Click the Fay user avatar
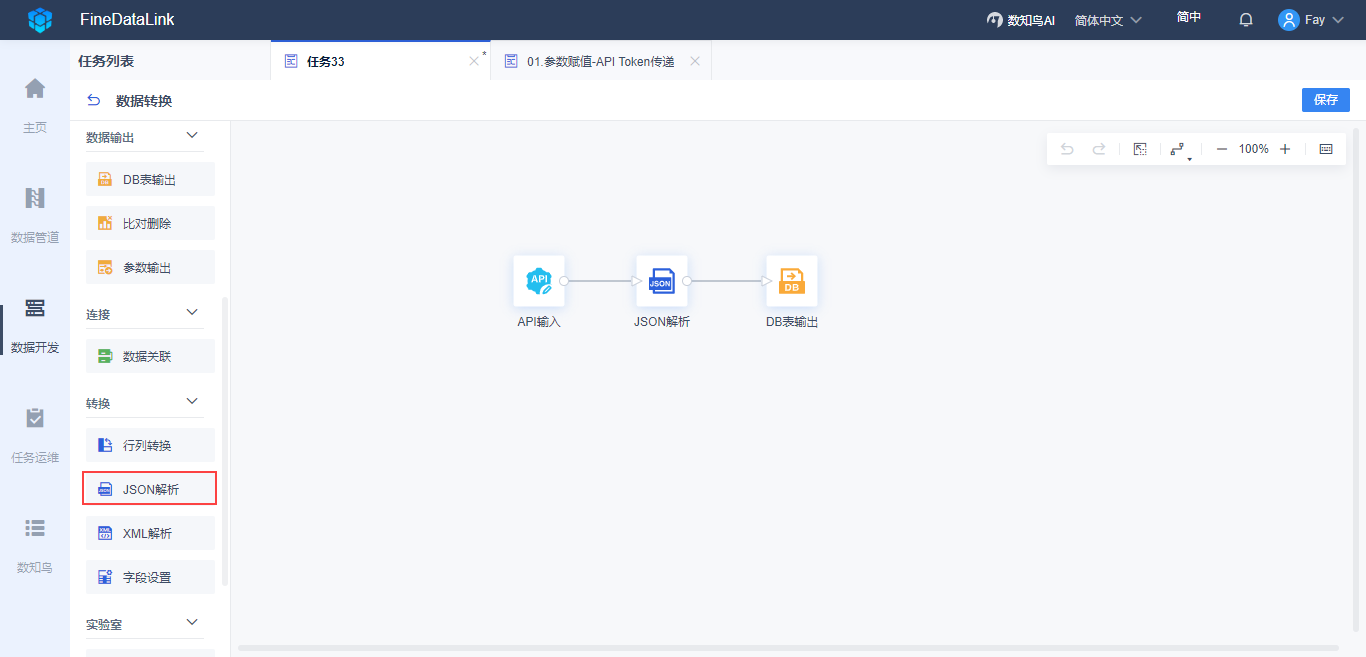 coord(1288,20)
